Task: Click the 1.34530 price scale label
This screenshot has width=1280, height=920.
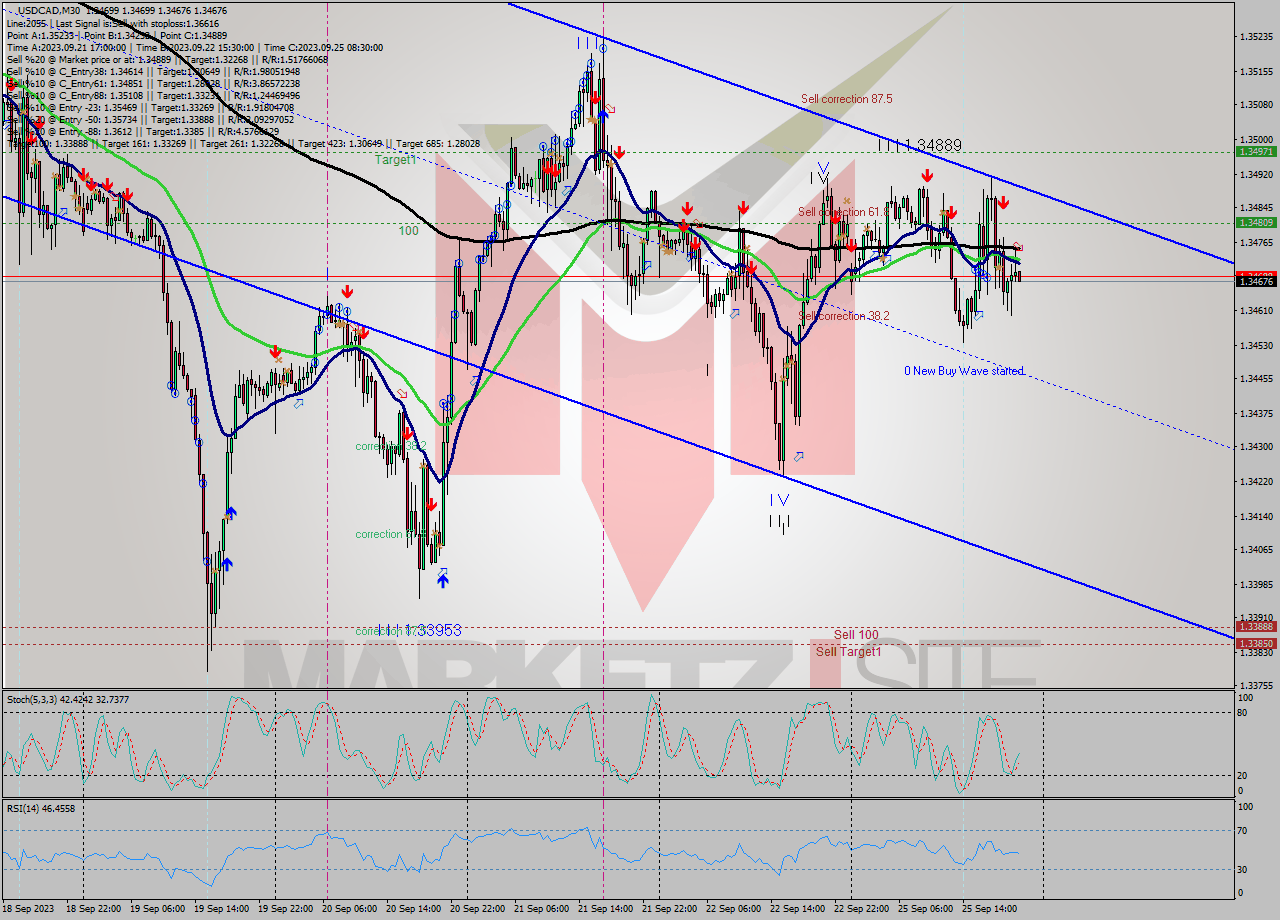Action: (1256, 345)
